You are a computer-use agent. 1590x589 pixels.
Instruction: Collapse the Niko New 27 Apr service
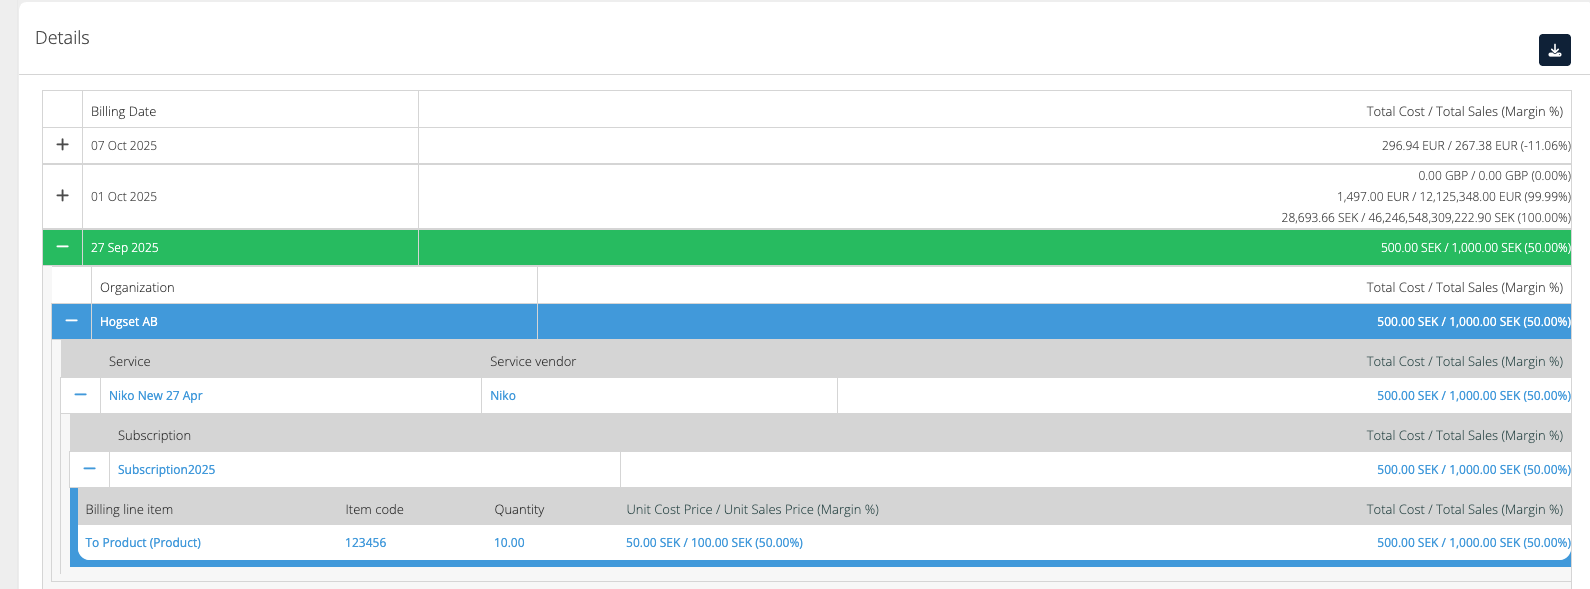(x=80, y=395)
